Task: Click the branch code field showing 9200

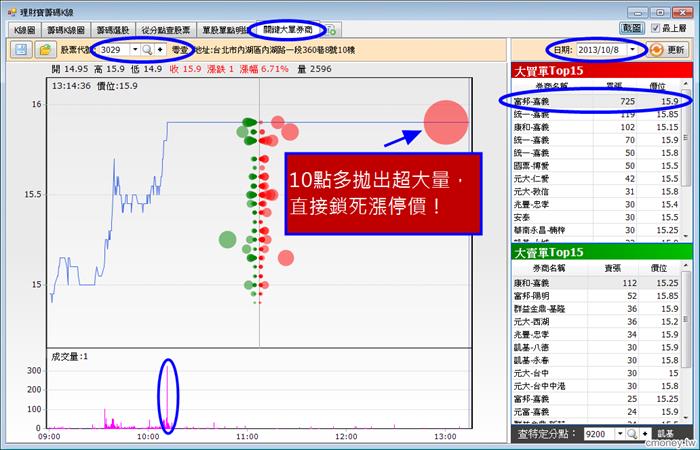Action: tap(600, 433)
